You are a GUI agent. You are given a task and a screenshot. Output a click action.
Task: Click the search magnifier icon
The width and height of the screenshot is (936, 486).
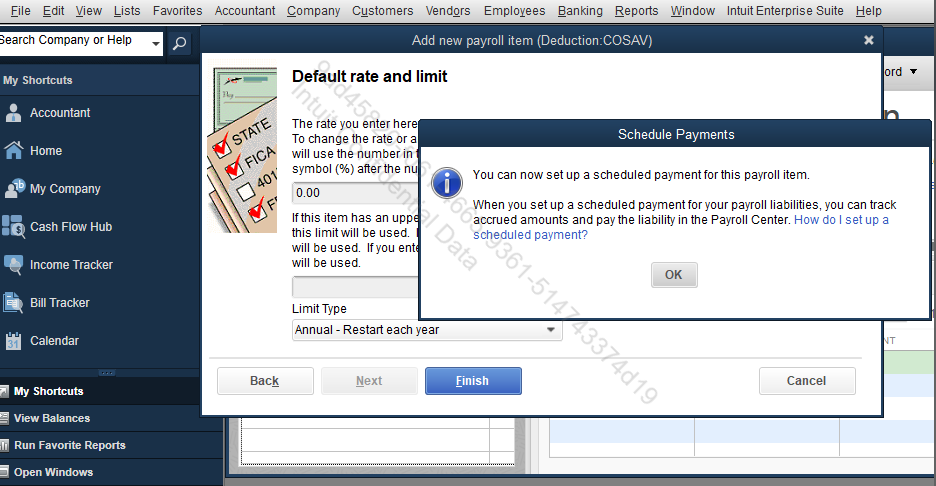[x=179, y=43]
